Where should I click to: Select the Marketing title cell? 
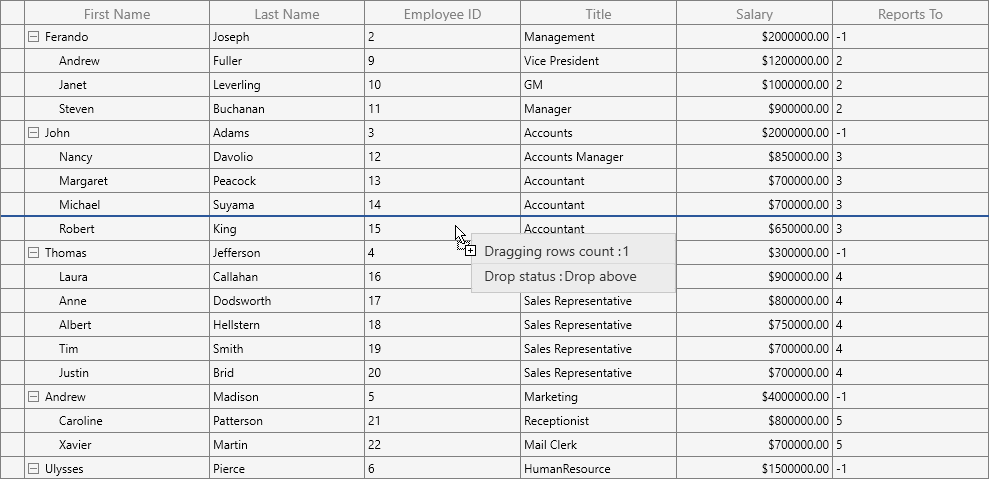coord(599,397)
